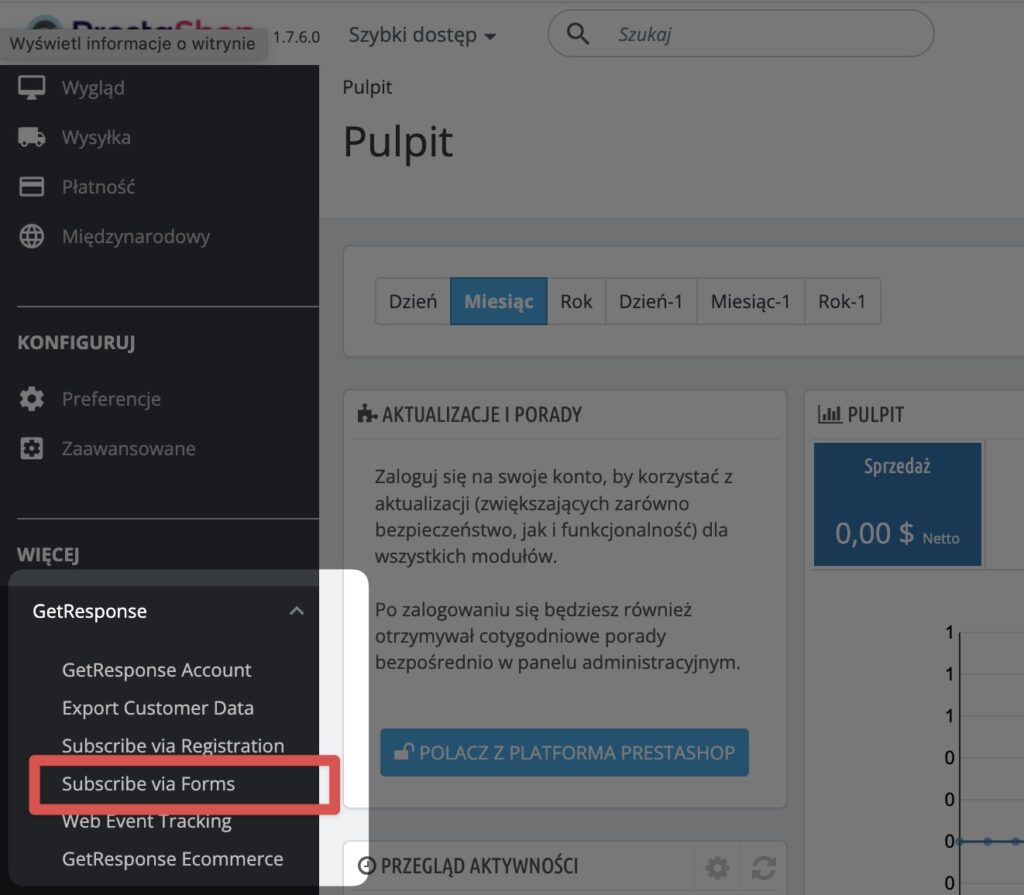
Task: Click the KONFIGURUJ section heading
Action: [76, 342]
